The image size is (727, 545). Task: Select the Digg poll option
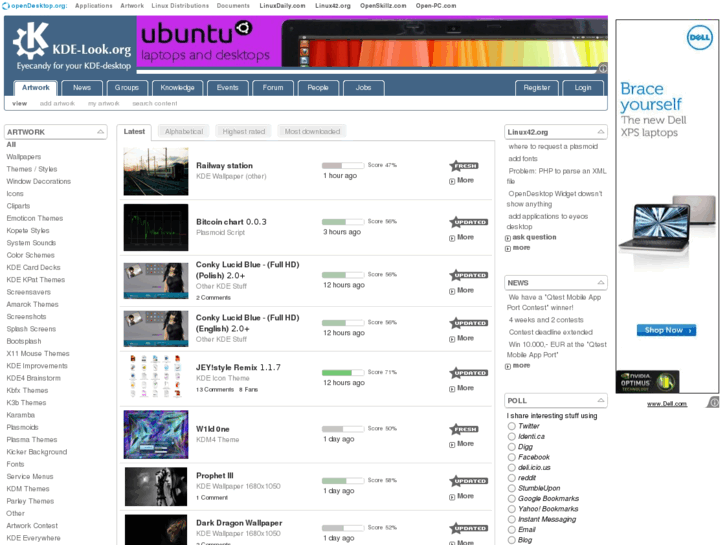click(511, 447)
